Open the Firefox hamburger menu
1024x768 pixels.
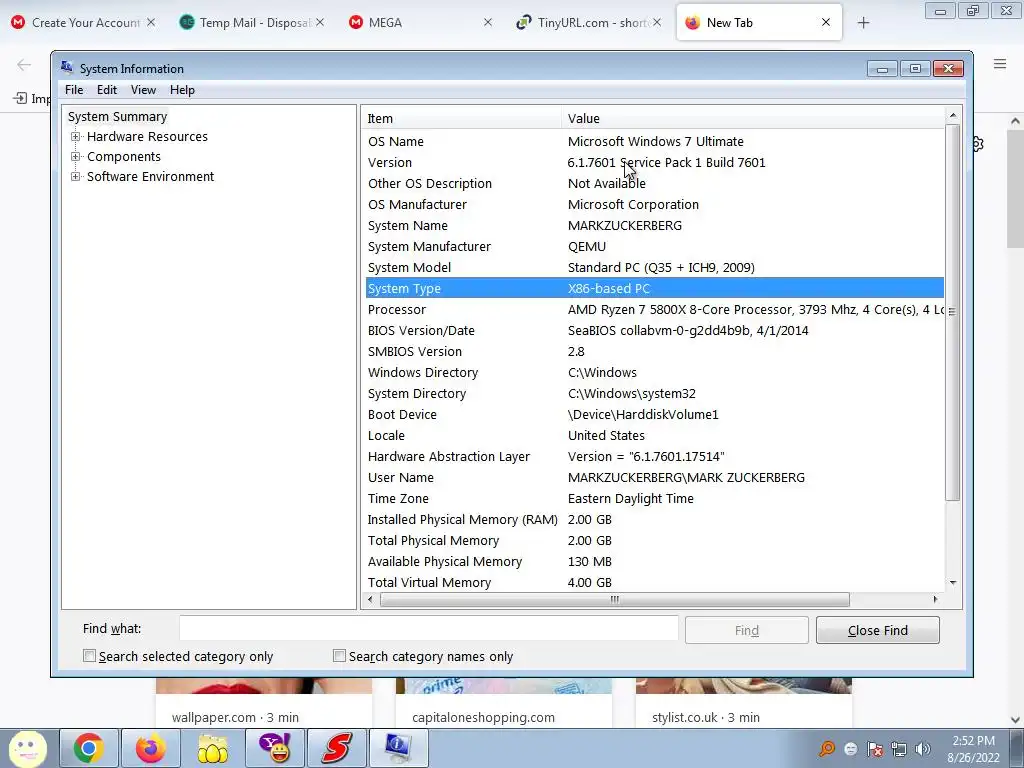tap(1000, 63)
